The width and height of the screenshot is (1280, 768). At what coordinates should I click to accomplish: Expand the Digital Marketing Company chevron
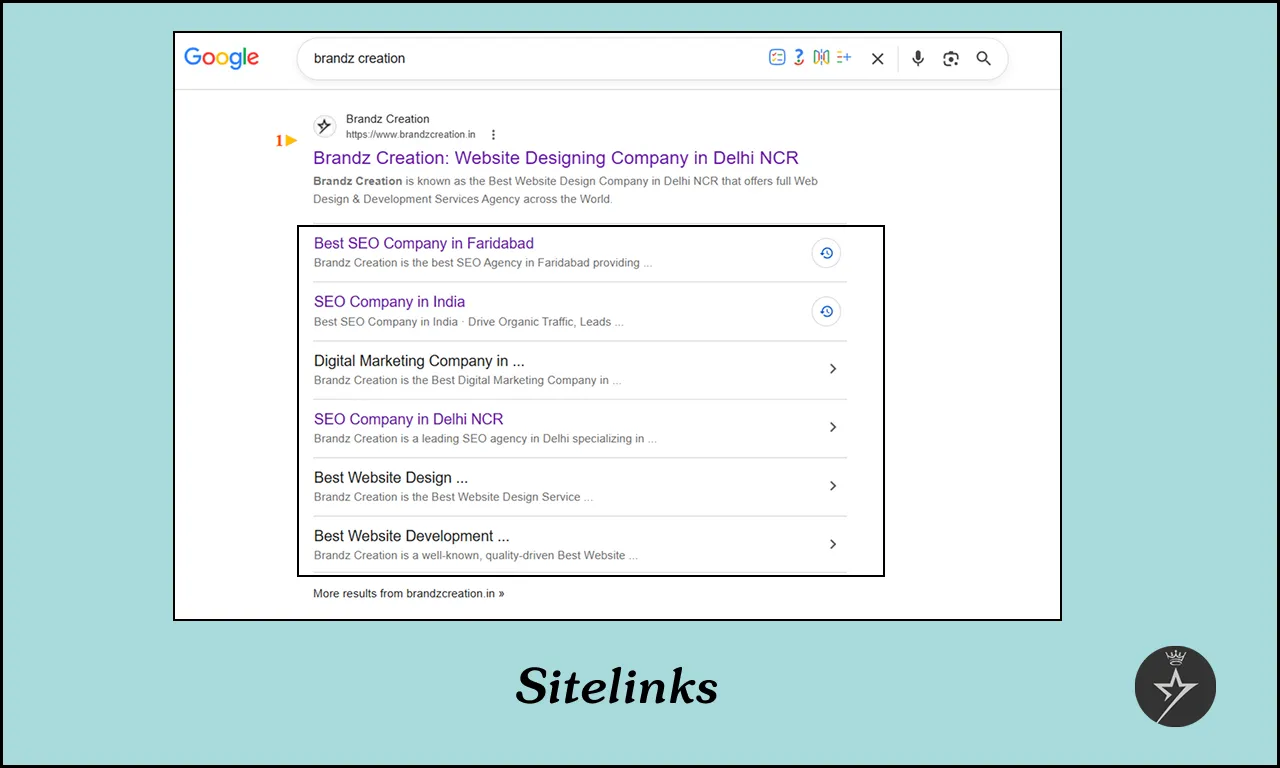point(833,369)
